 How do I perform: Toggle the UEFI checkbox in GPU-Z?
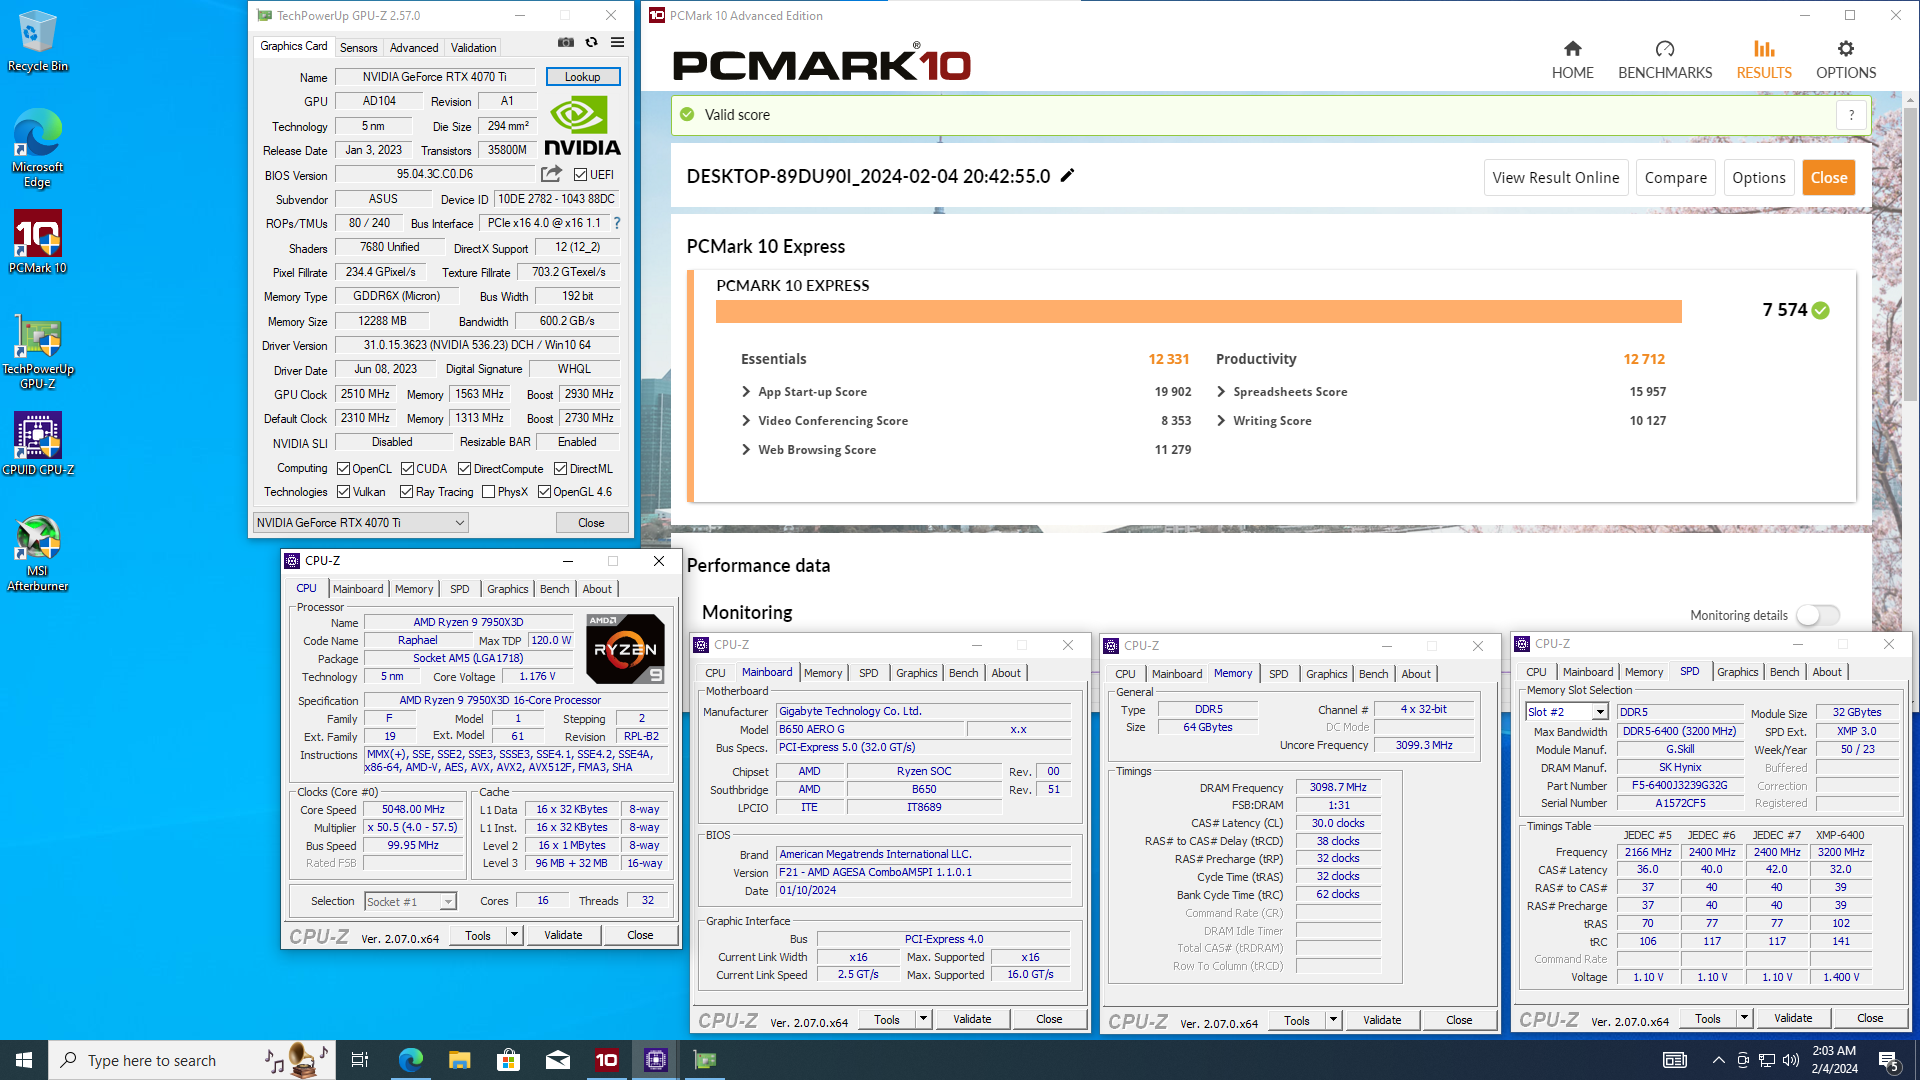pyautogui.click(x=580, y=175)
